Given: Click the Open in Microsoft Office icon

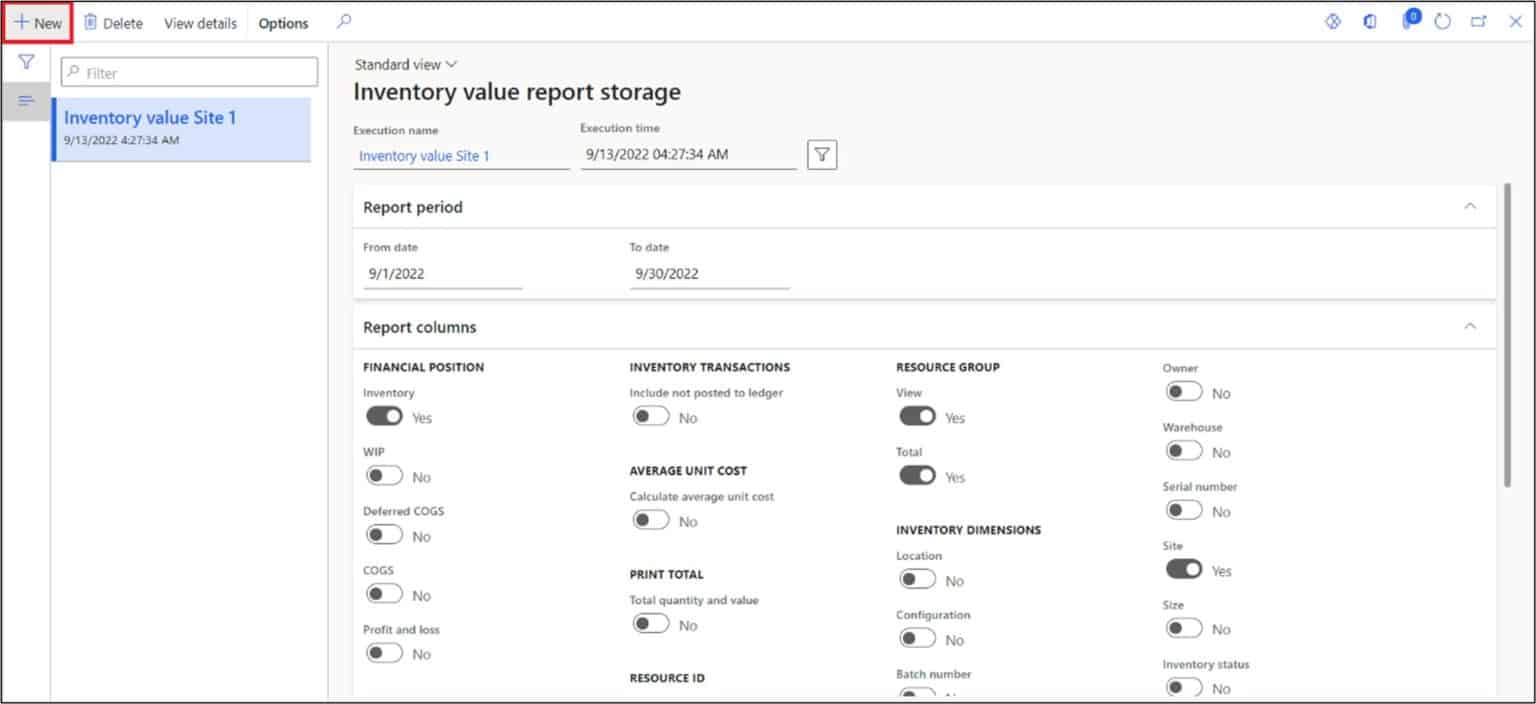Looking at the screenshot, I should pyautogui.click(x=1369, y=20).
